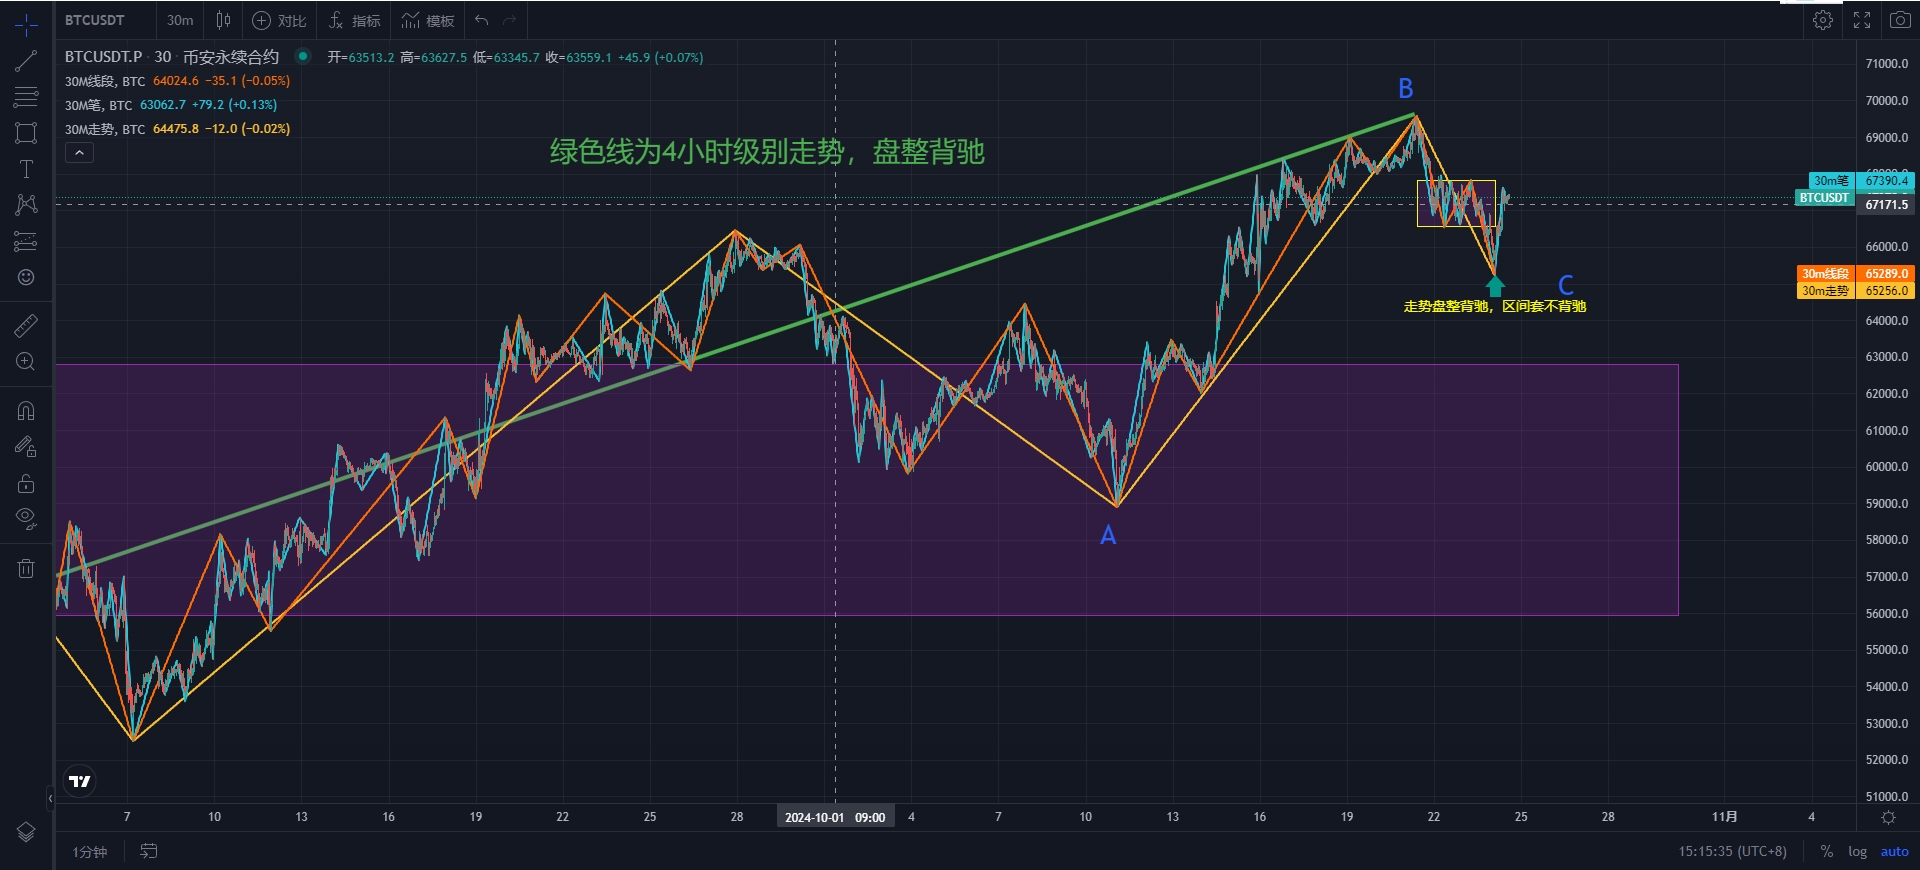1920x870 pixels.
Task: Take a chart snapshot with camera icon
Action: [1900, 20]
